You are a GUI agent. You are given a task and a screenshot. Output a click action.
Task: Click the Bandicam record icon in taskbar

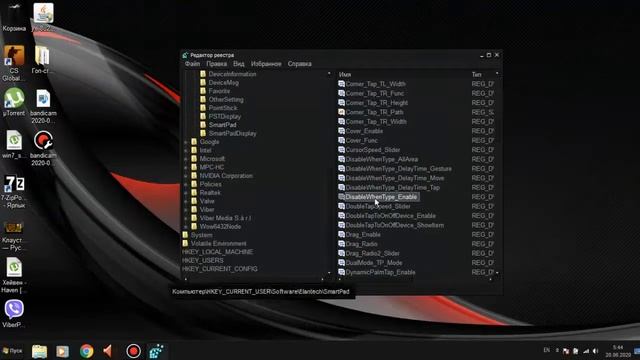(x=133, y=351)
